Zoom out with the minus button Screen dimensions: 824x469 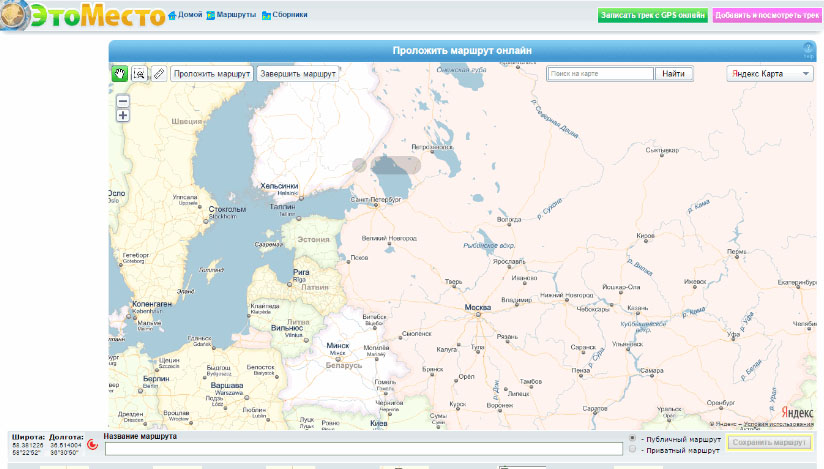pyautogui.click(x=123, y=101)
